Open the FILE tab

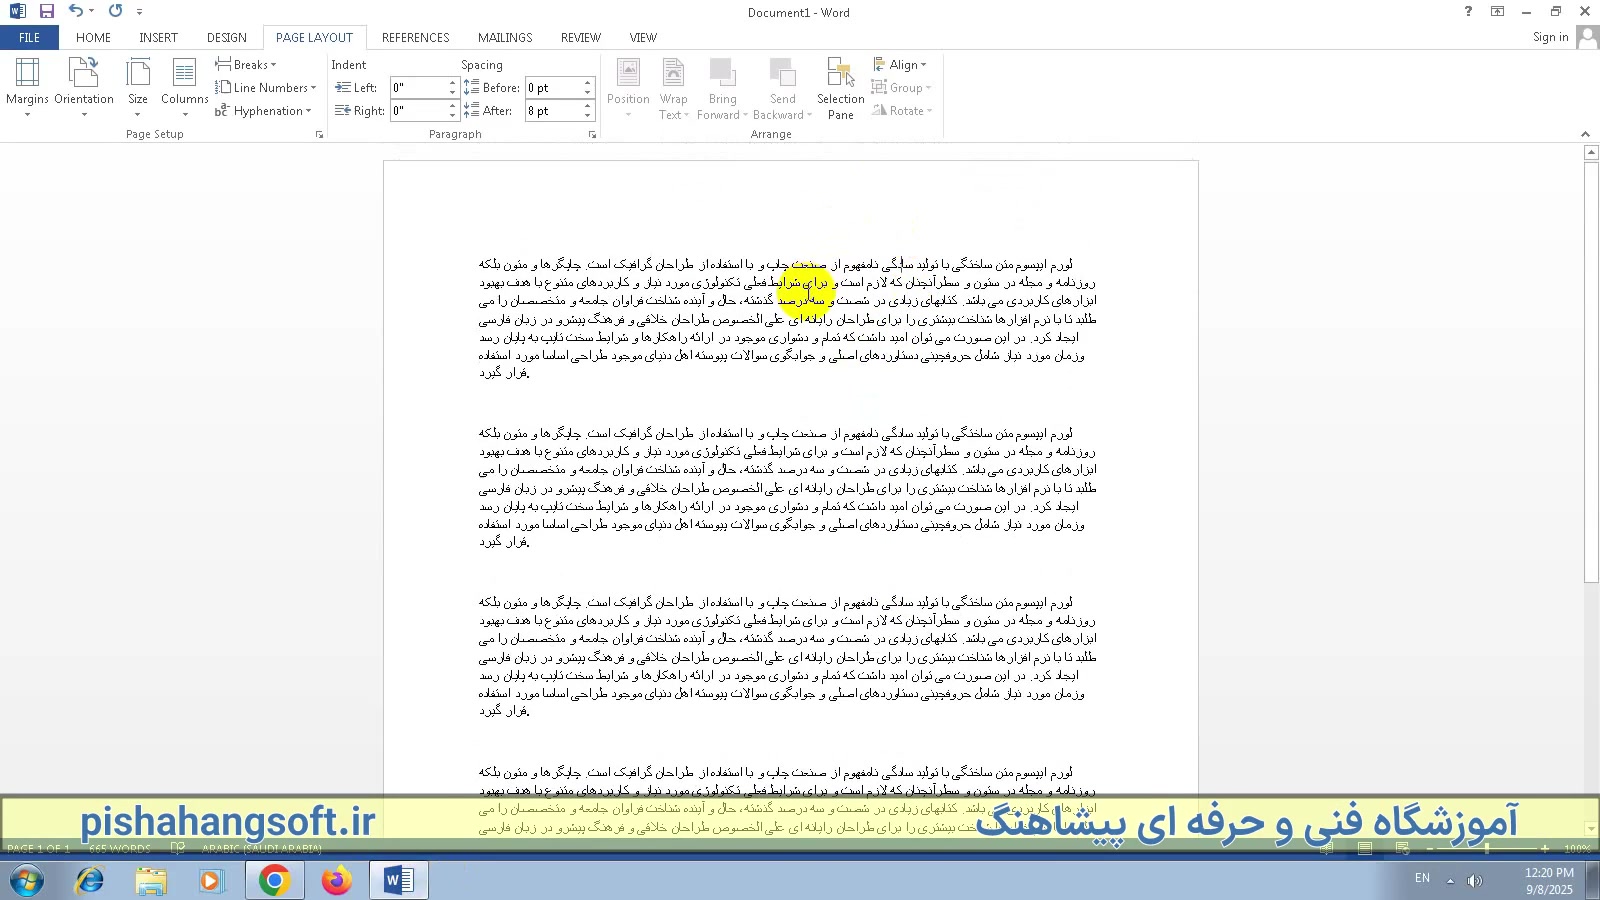(29, 38)
